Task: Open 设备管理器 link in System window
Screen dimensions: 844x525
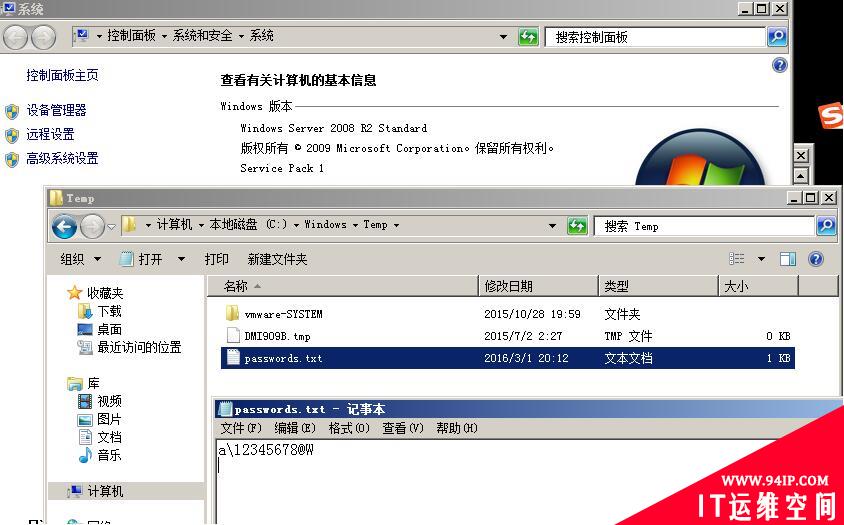Action: click(57, 110)
